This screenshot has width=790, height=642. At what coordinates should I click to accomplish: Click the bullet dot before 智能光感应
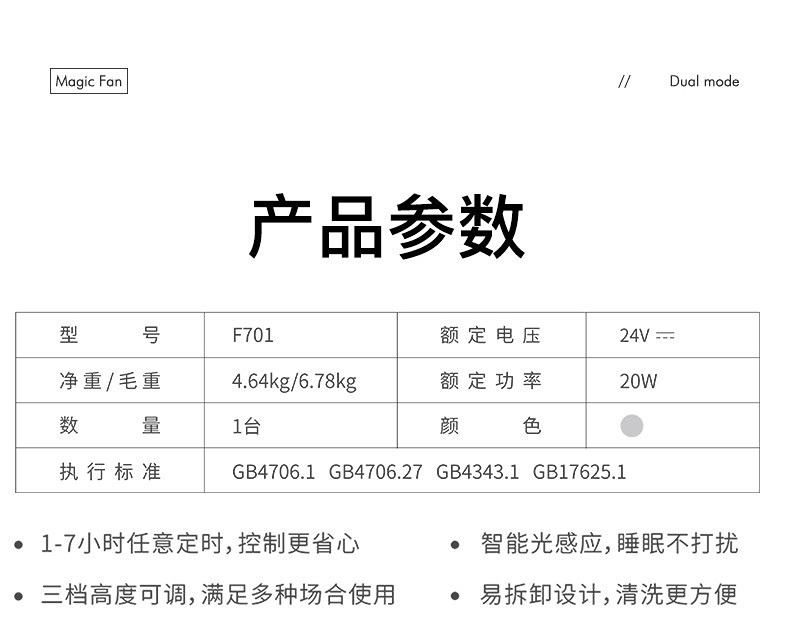pos(455,546)
